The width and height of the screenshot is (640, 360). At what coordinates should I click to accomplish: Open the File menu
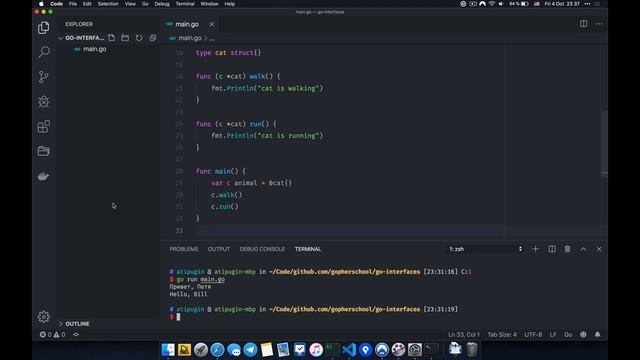tap(73, 4)
